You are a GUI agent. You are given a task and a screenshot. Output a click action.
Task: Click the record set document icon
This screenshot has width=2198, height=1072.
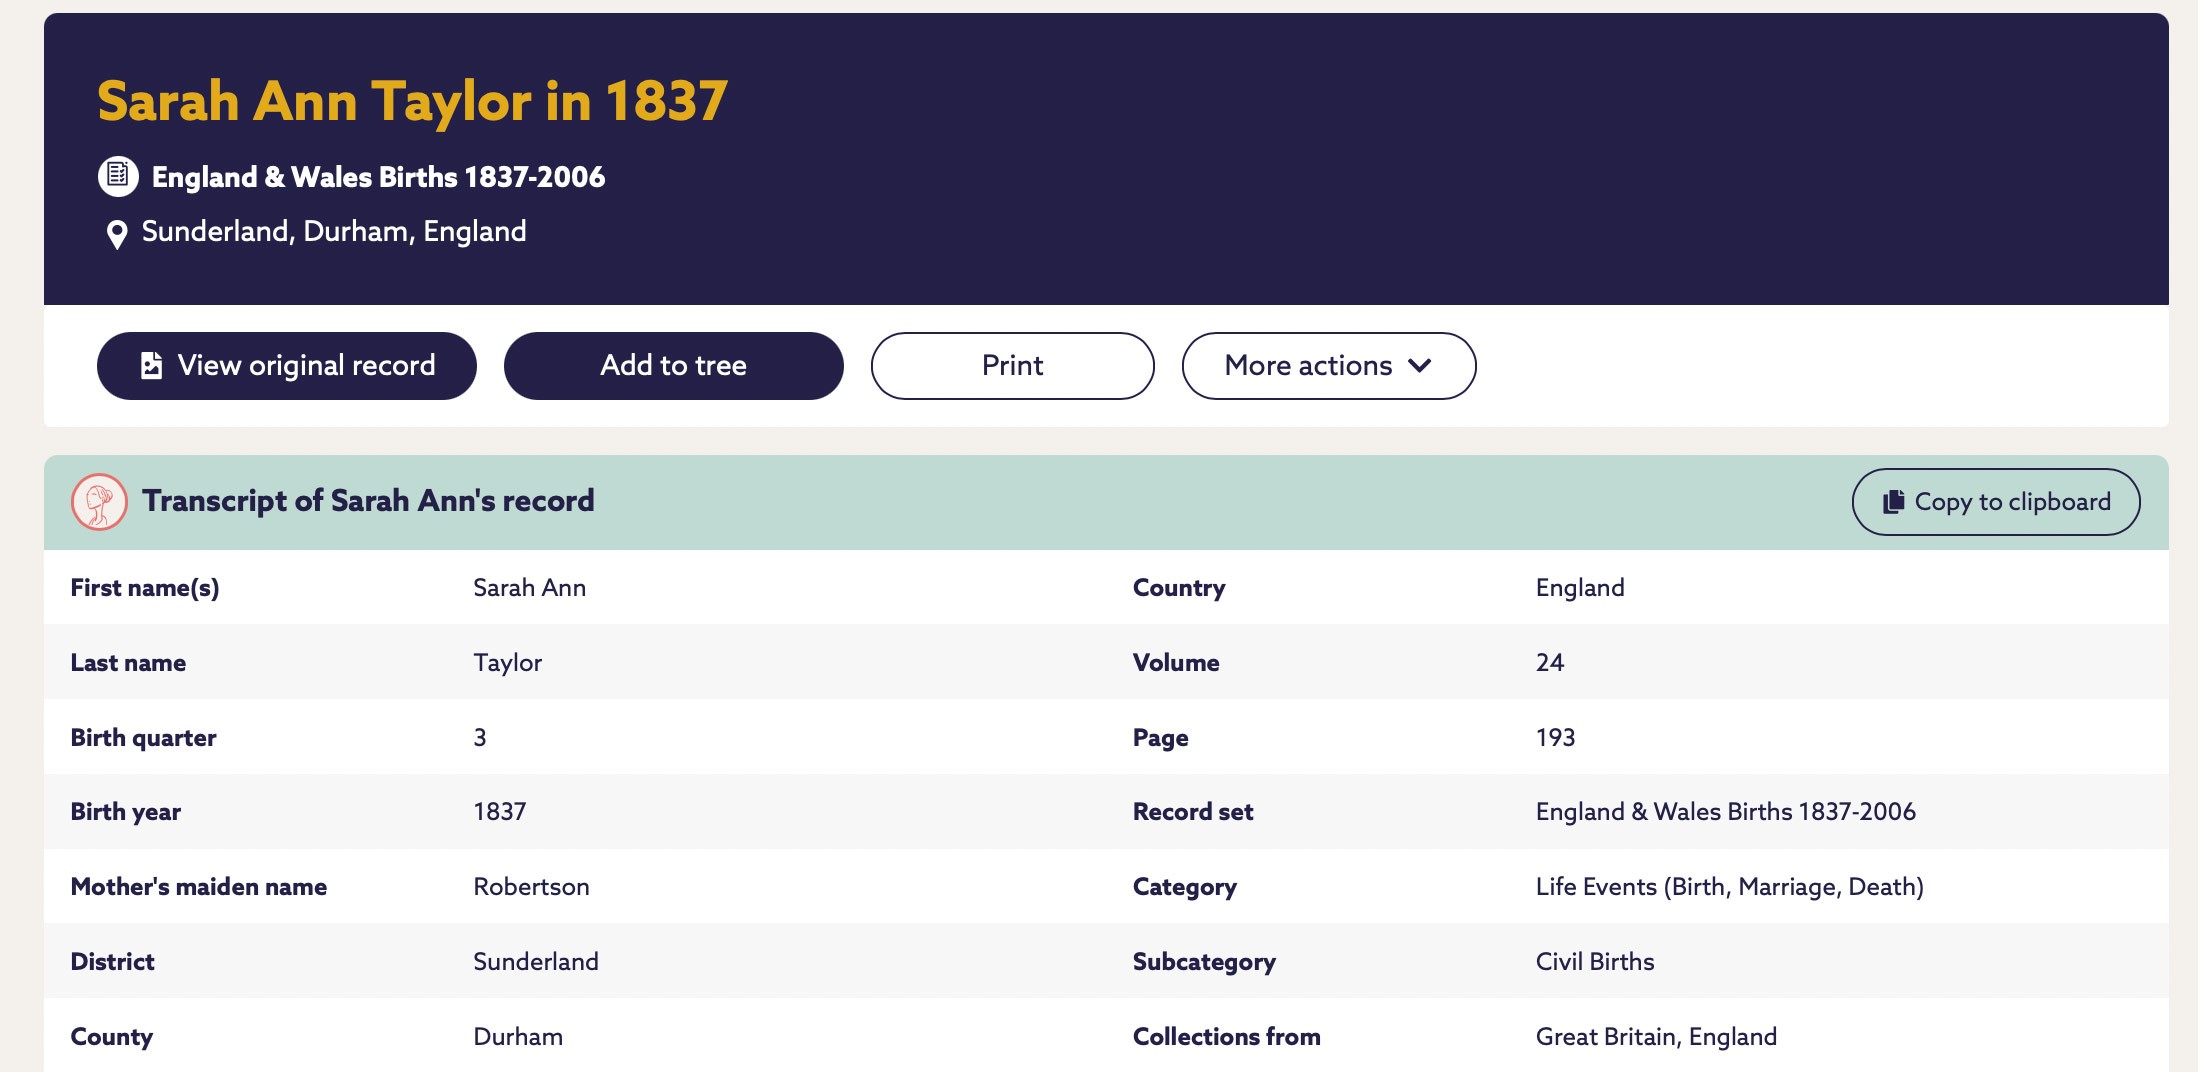118,176
